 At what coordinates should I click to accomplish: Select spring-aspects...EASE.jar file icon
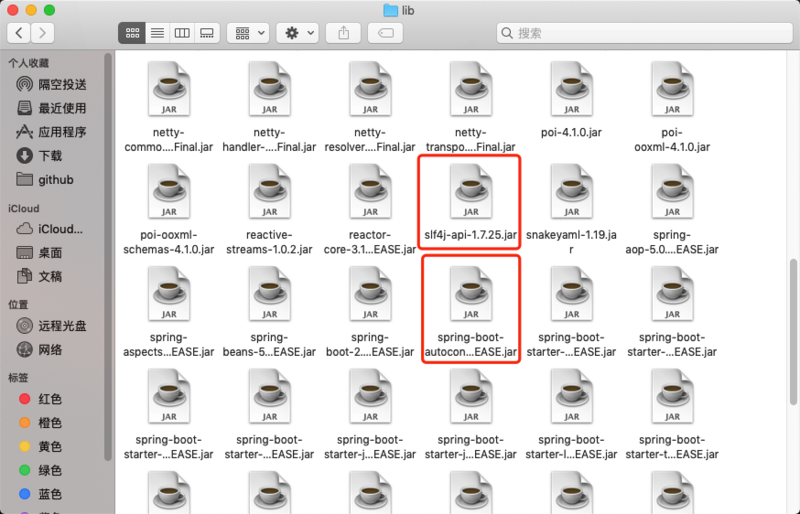coord(169,295)
